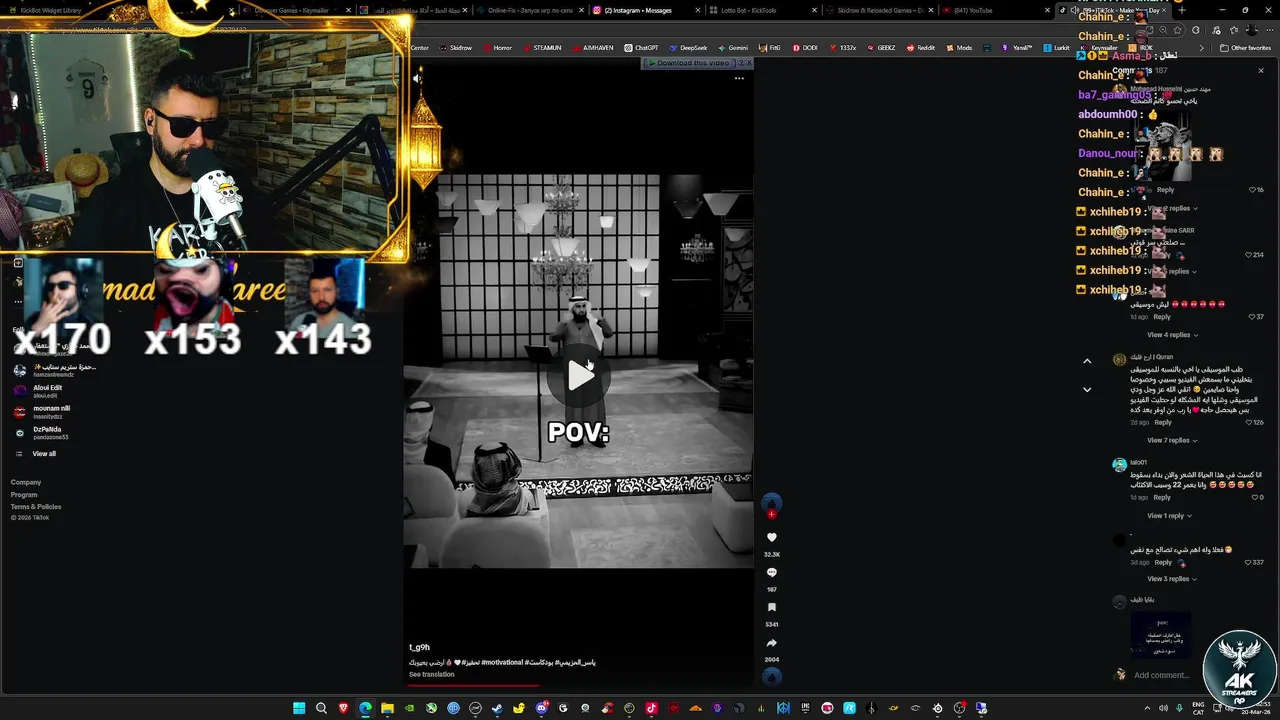The height and width of the screenshot is (720, 1280).
Task: Click the #motivational hashtag in caption
Action: 502,662
